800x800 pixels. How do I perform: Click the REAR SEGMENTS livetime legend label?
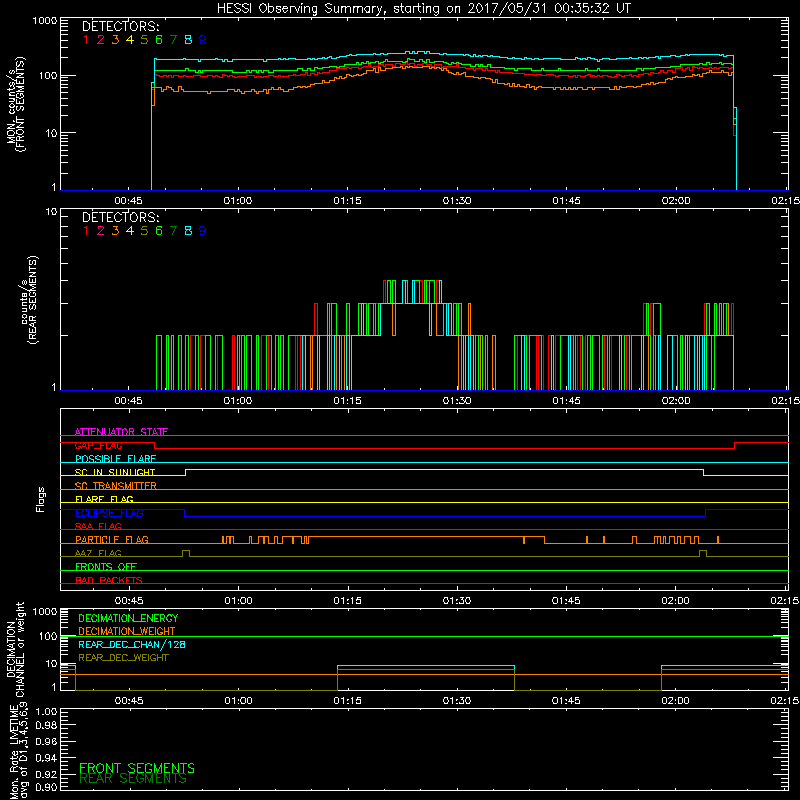point(133,779)
